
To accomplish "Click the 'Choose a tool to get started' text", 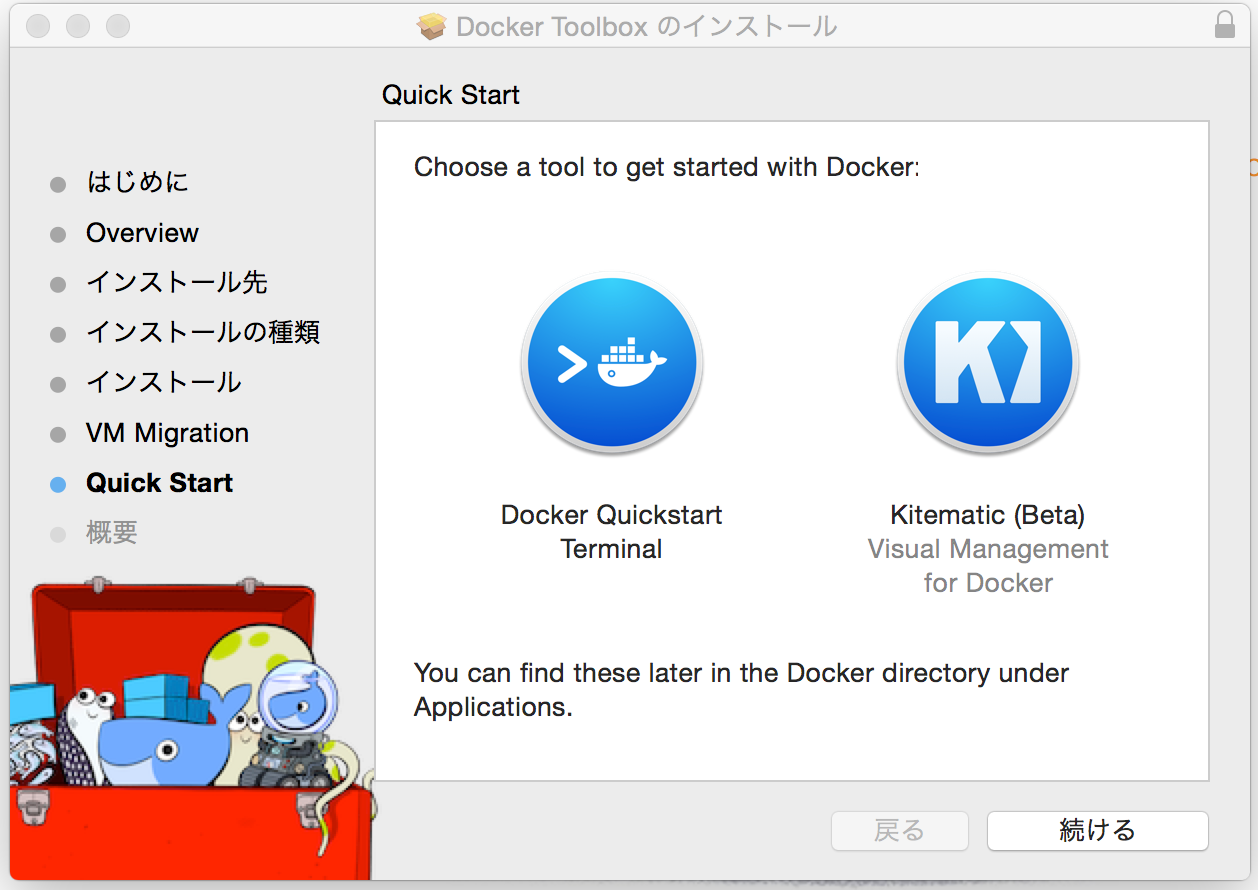I will click(x=666, y=167).
